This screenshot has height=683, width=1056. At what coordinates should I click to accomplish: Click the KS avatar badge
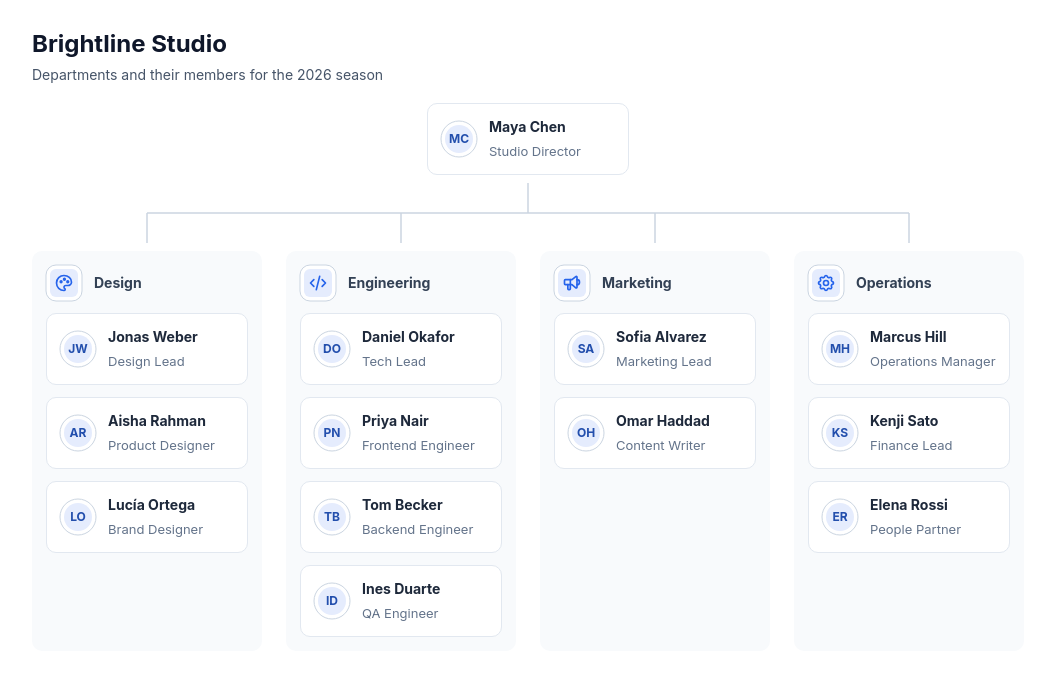click(840, 433)
